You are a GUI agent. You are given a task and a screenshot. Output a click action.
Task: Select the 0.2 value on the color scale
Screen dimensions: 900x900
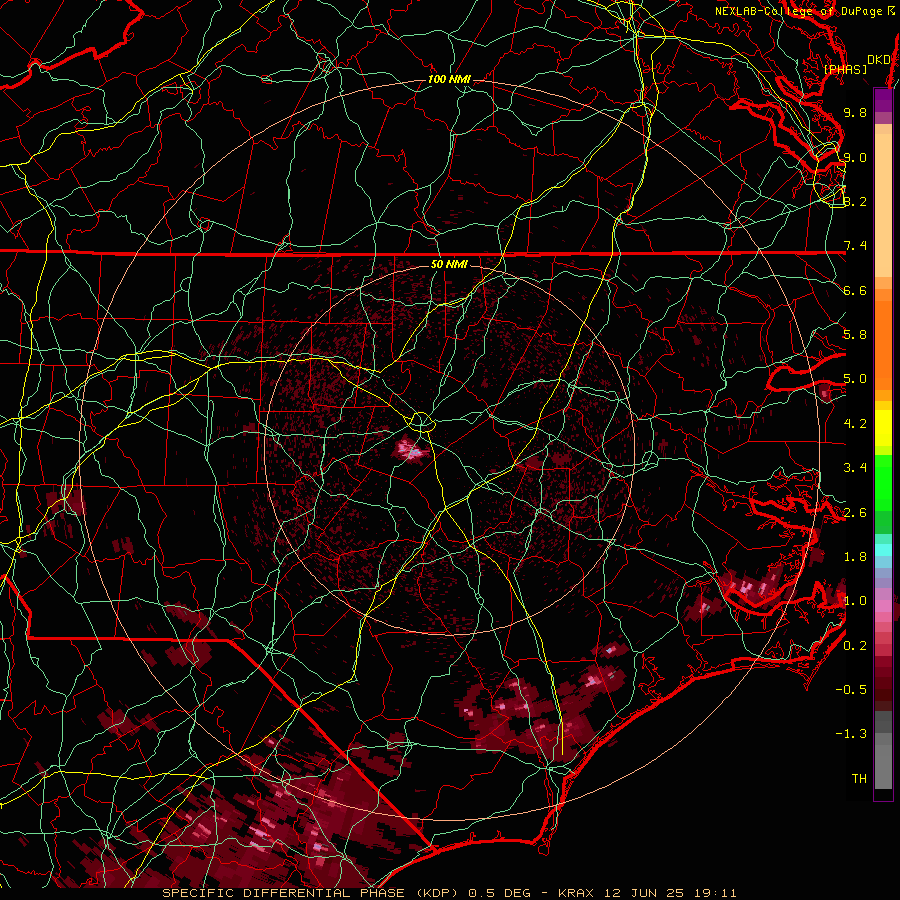[855, 646]
